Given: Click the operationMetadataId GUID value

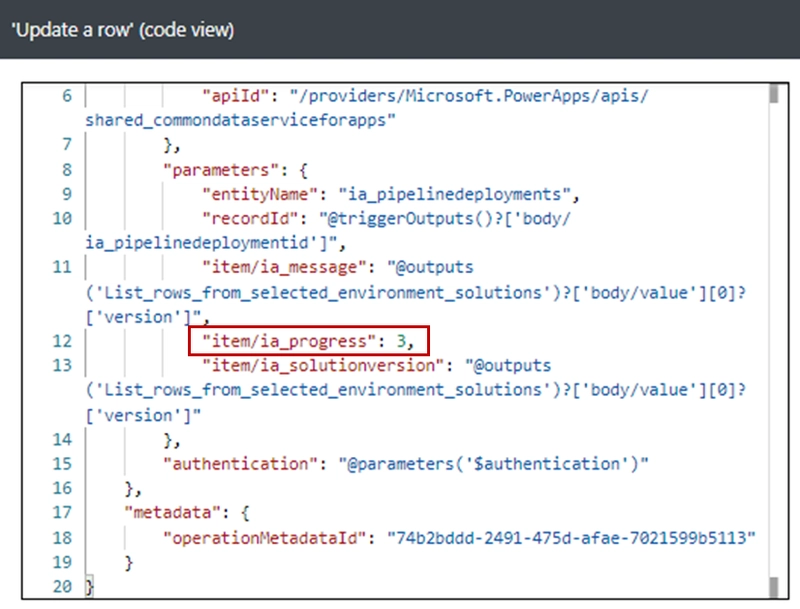Looking at the screenshot, I should tap(572, 538).
